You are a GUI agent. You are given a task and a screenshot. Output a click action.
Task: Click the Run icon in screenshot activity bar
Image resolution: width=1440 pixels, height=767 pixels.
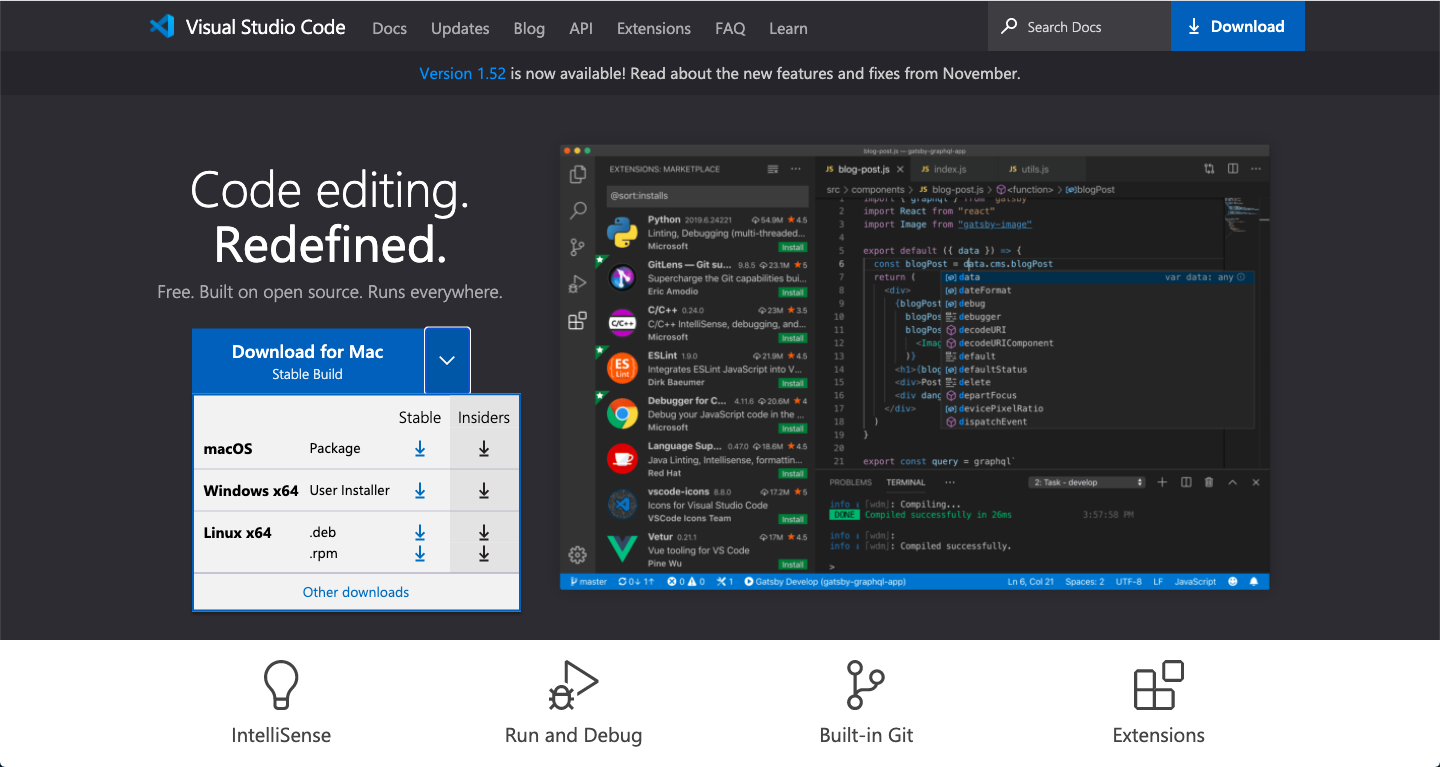[x=578, y=284]
